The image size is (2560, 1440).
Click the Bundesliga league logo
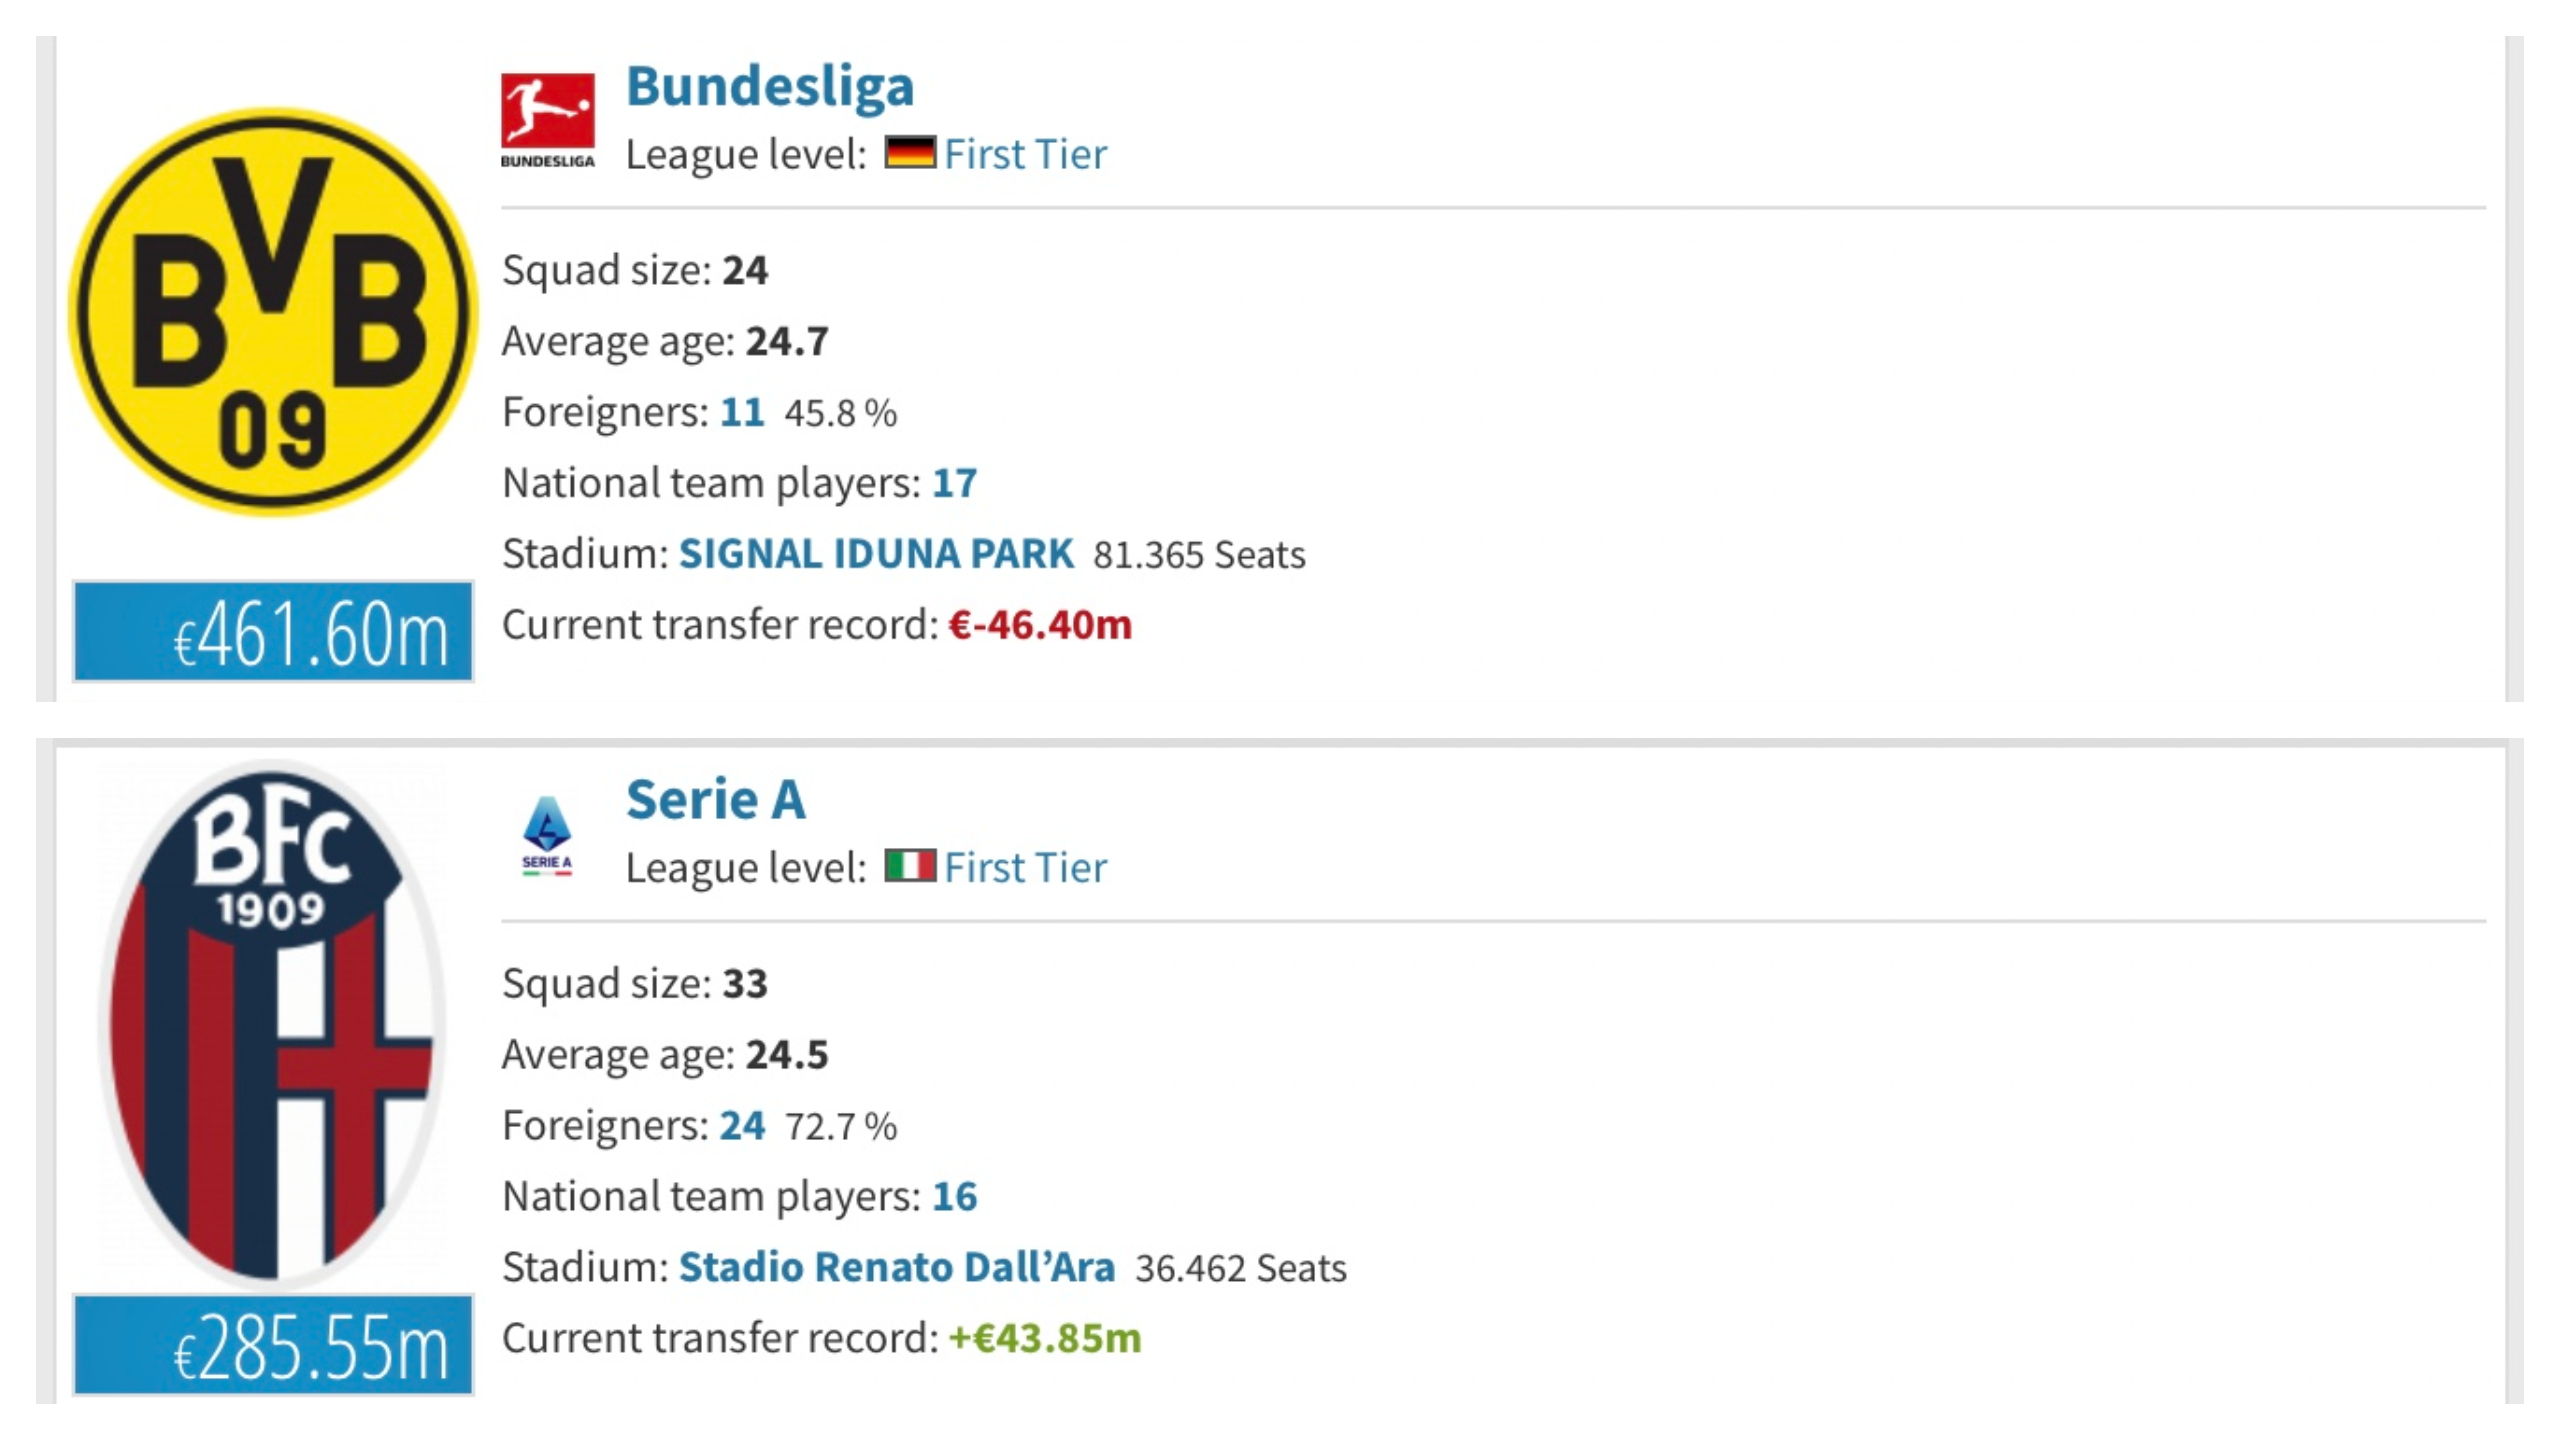pyautogui.click(x=548, y=120)
